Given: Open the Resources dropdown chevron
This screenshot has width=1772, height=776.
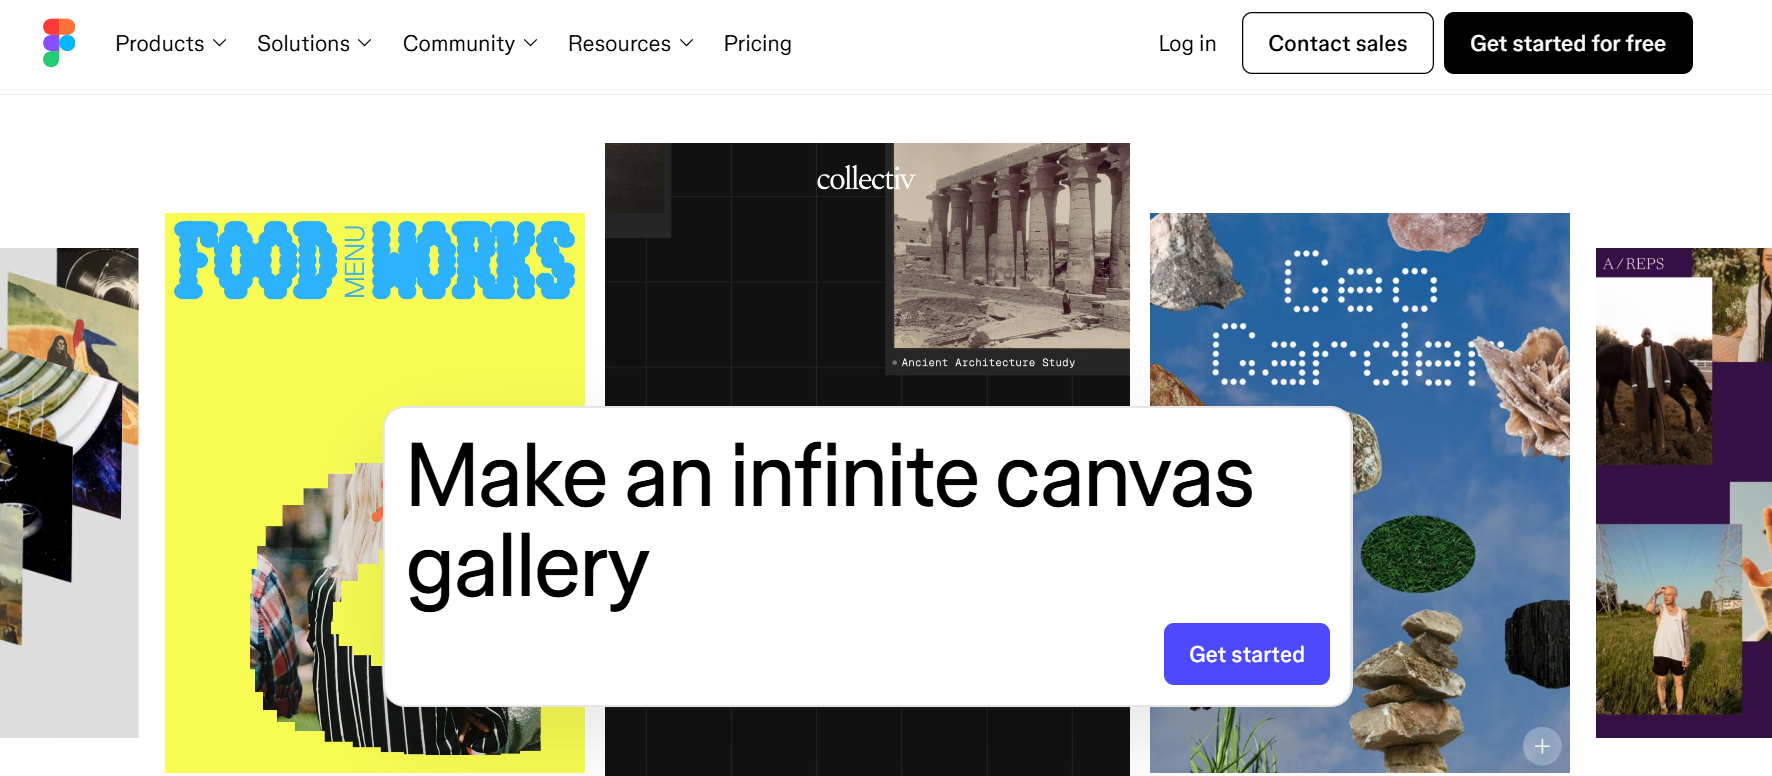Looking at the screenshot, I should pos(686,44).
